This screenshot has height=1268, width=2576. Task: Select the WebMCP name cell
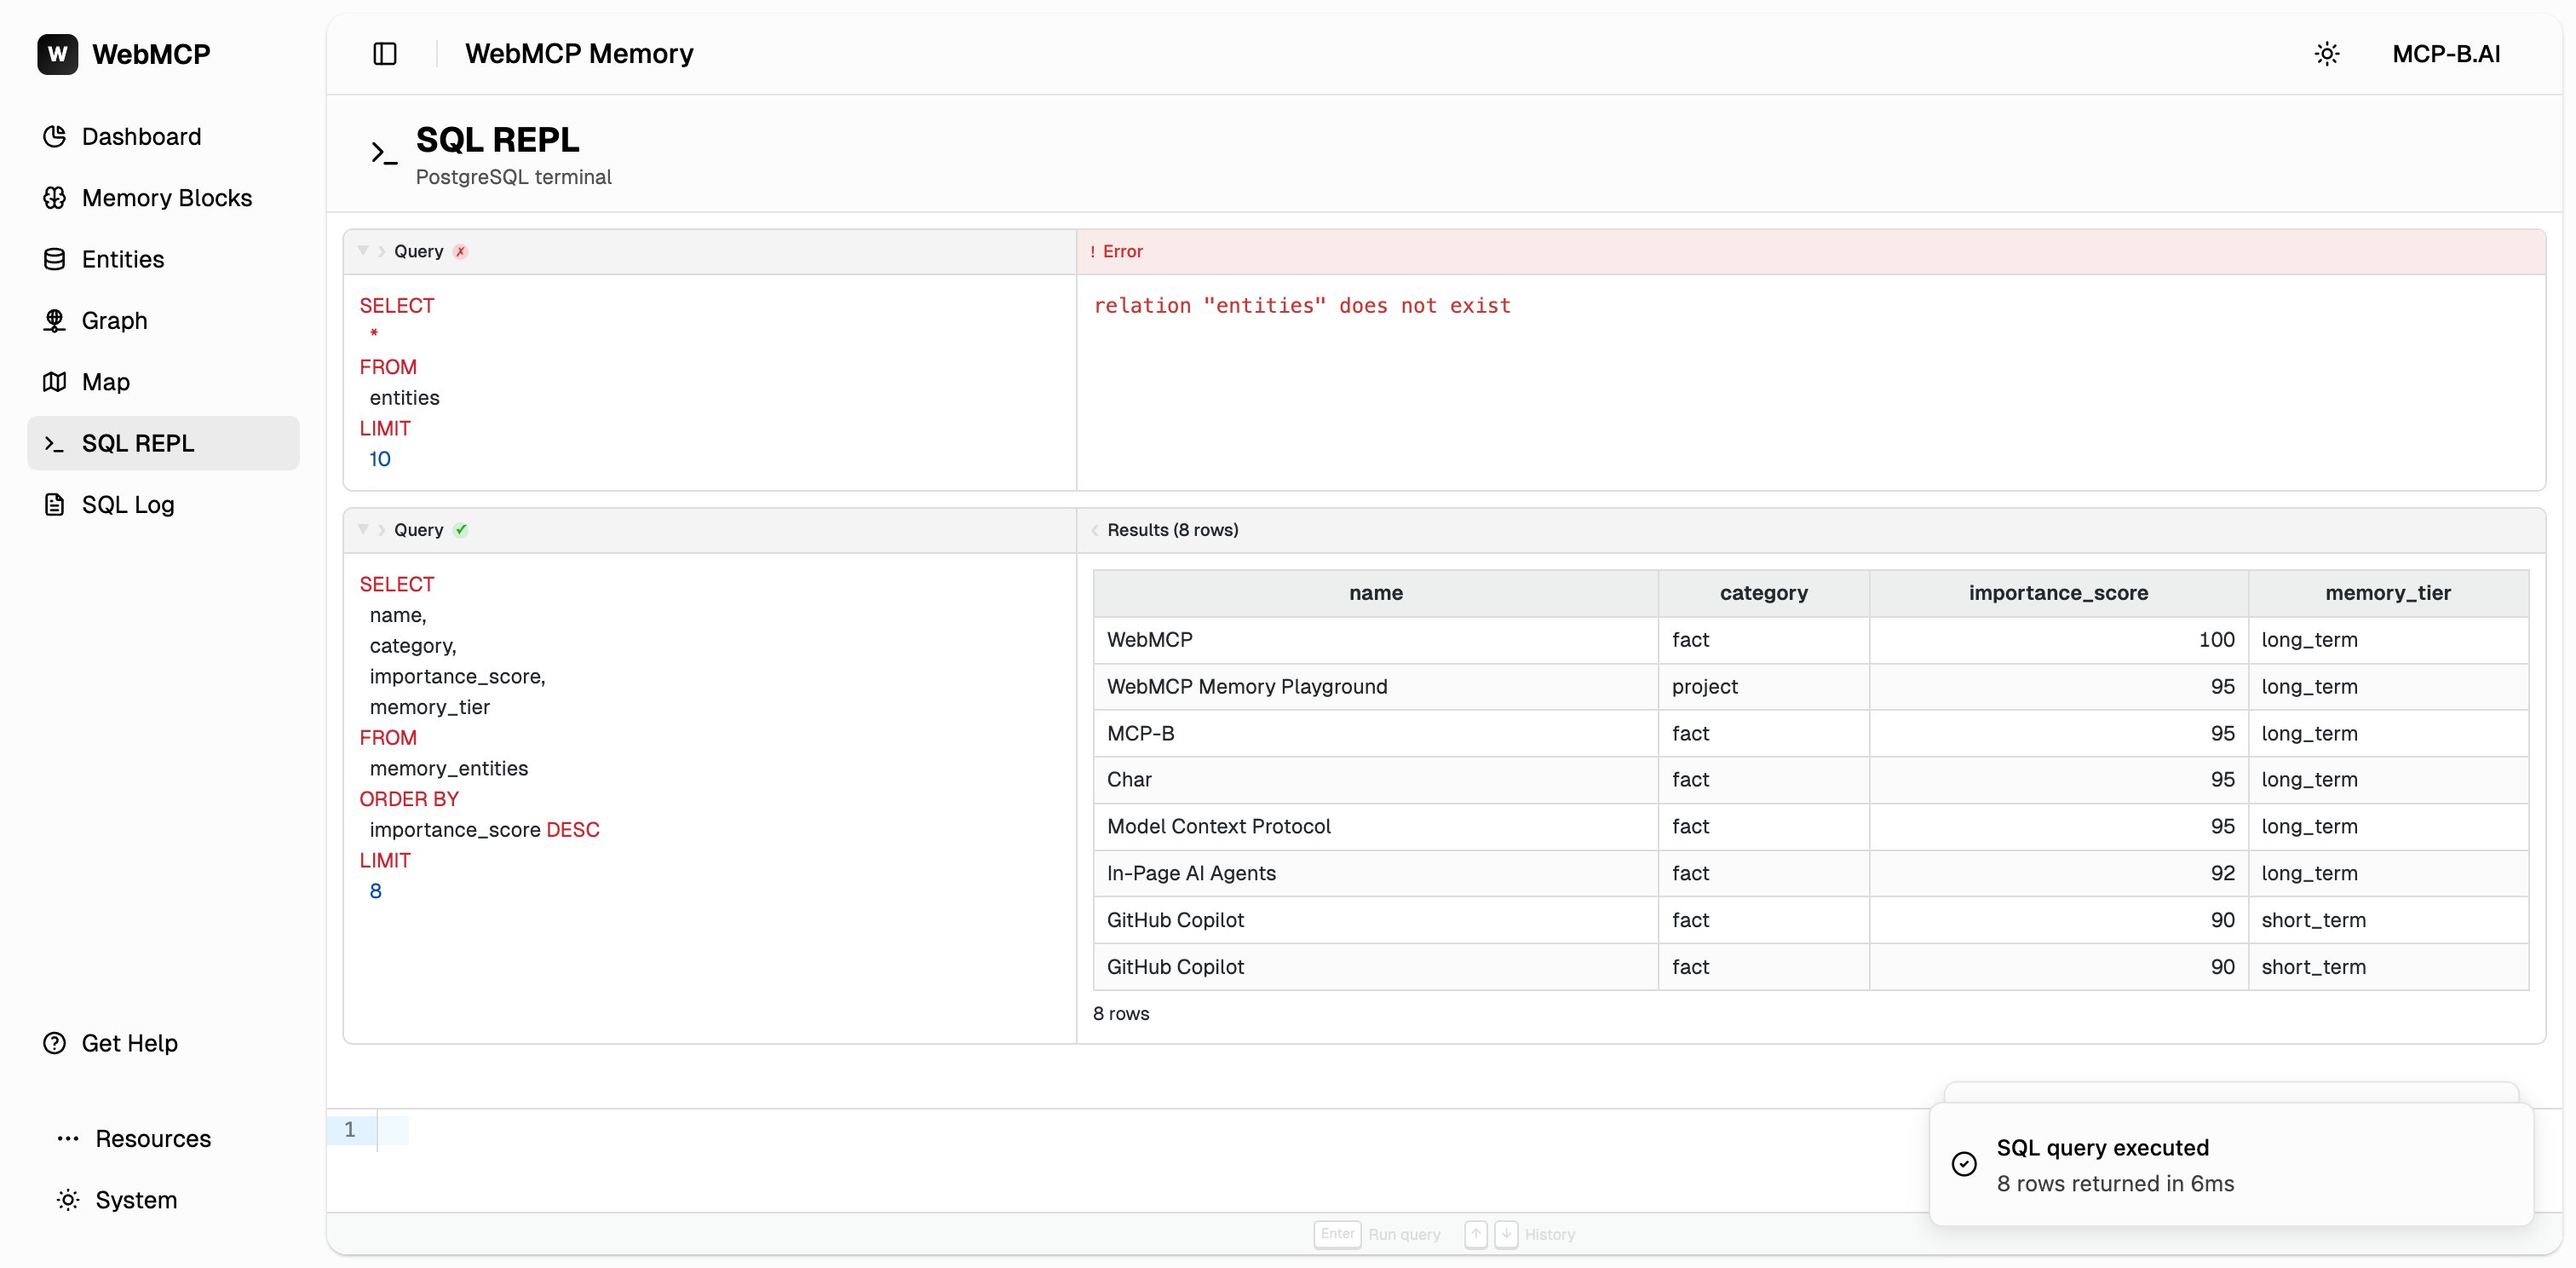pos(1375,640)
